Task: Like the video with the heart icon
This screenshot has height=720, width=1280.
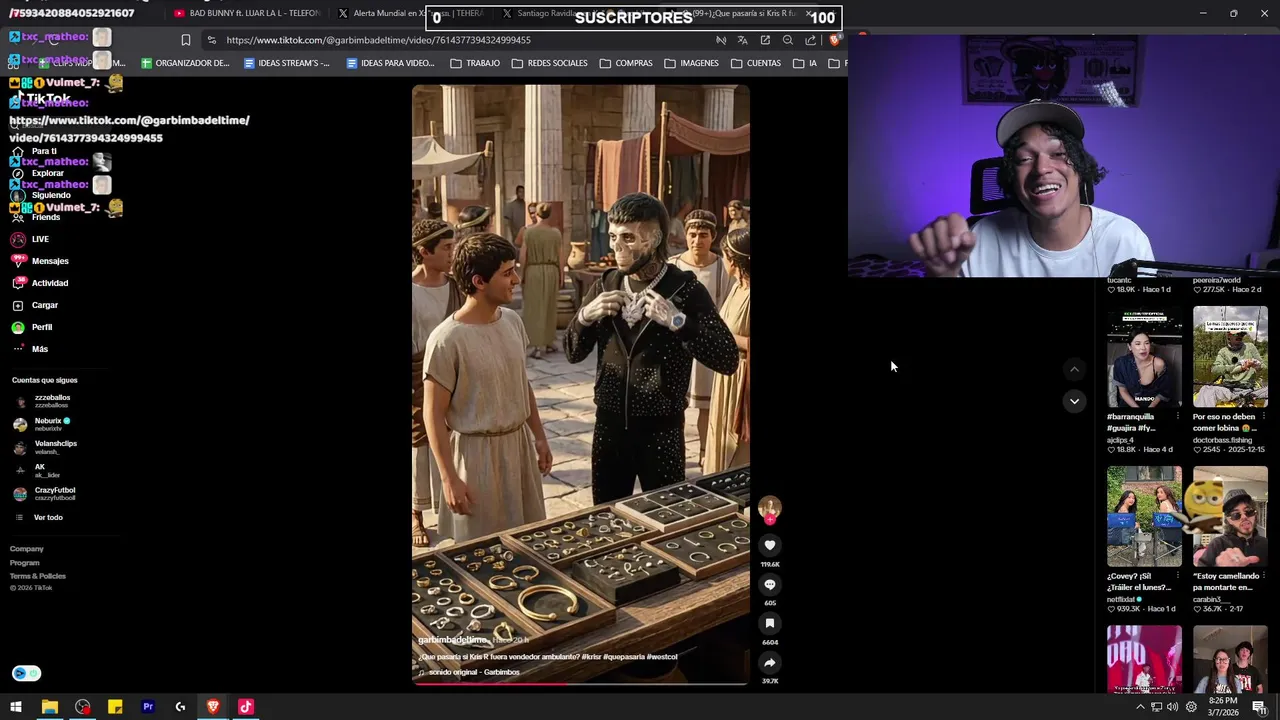Action: tap(769, 545)
